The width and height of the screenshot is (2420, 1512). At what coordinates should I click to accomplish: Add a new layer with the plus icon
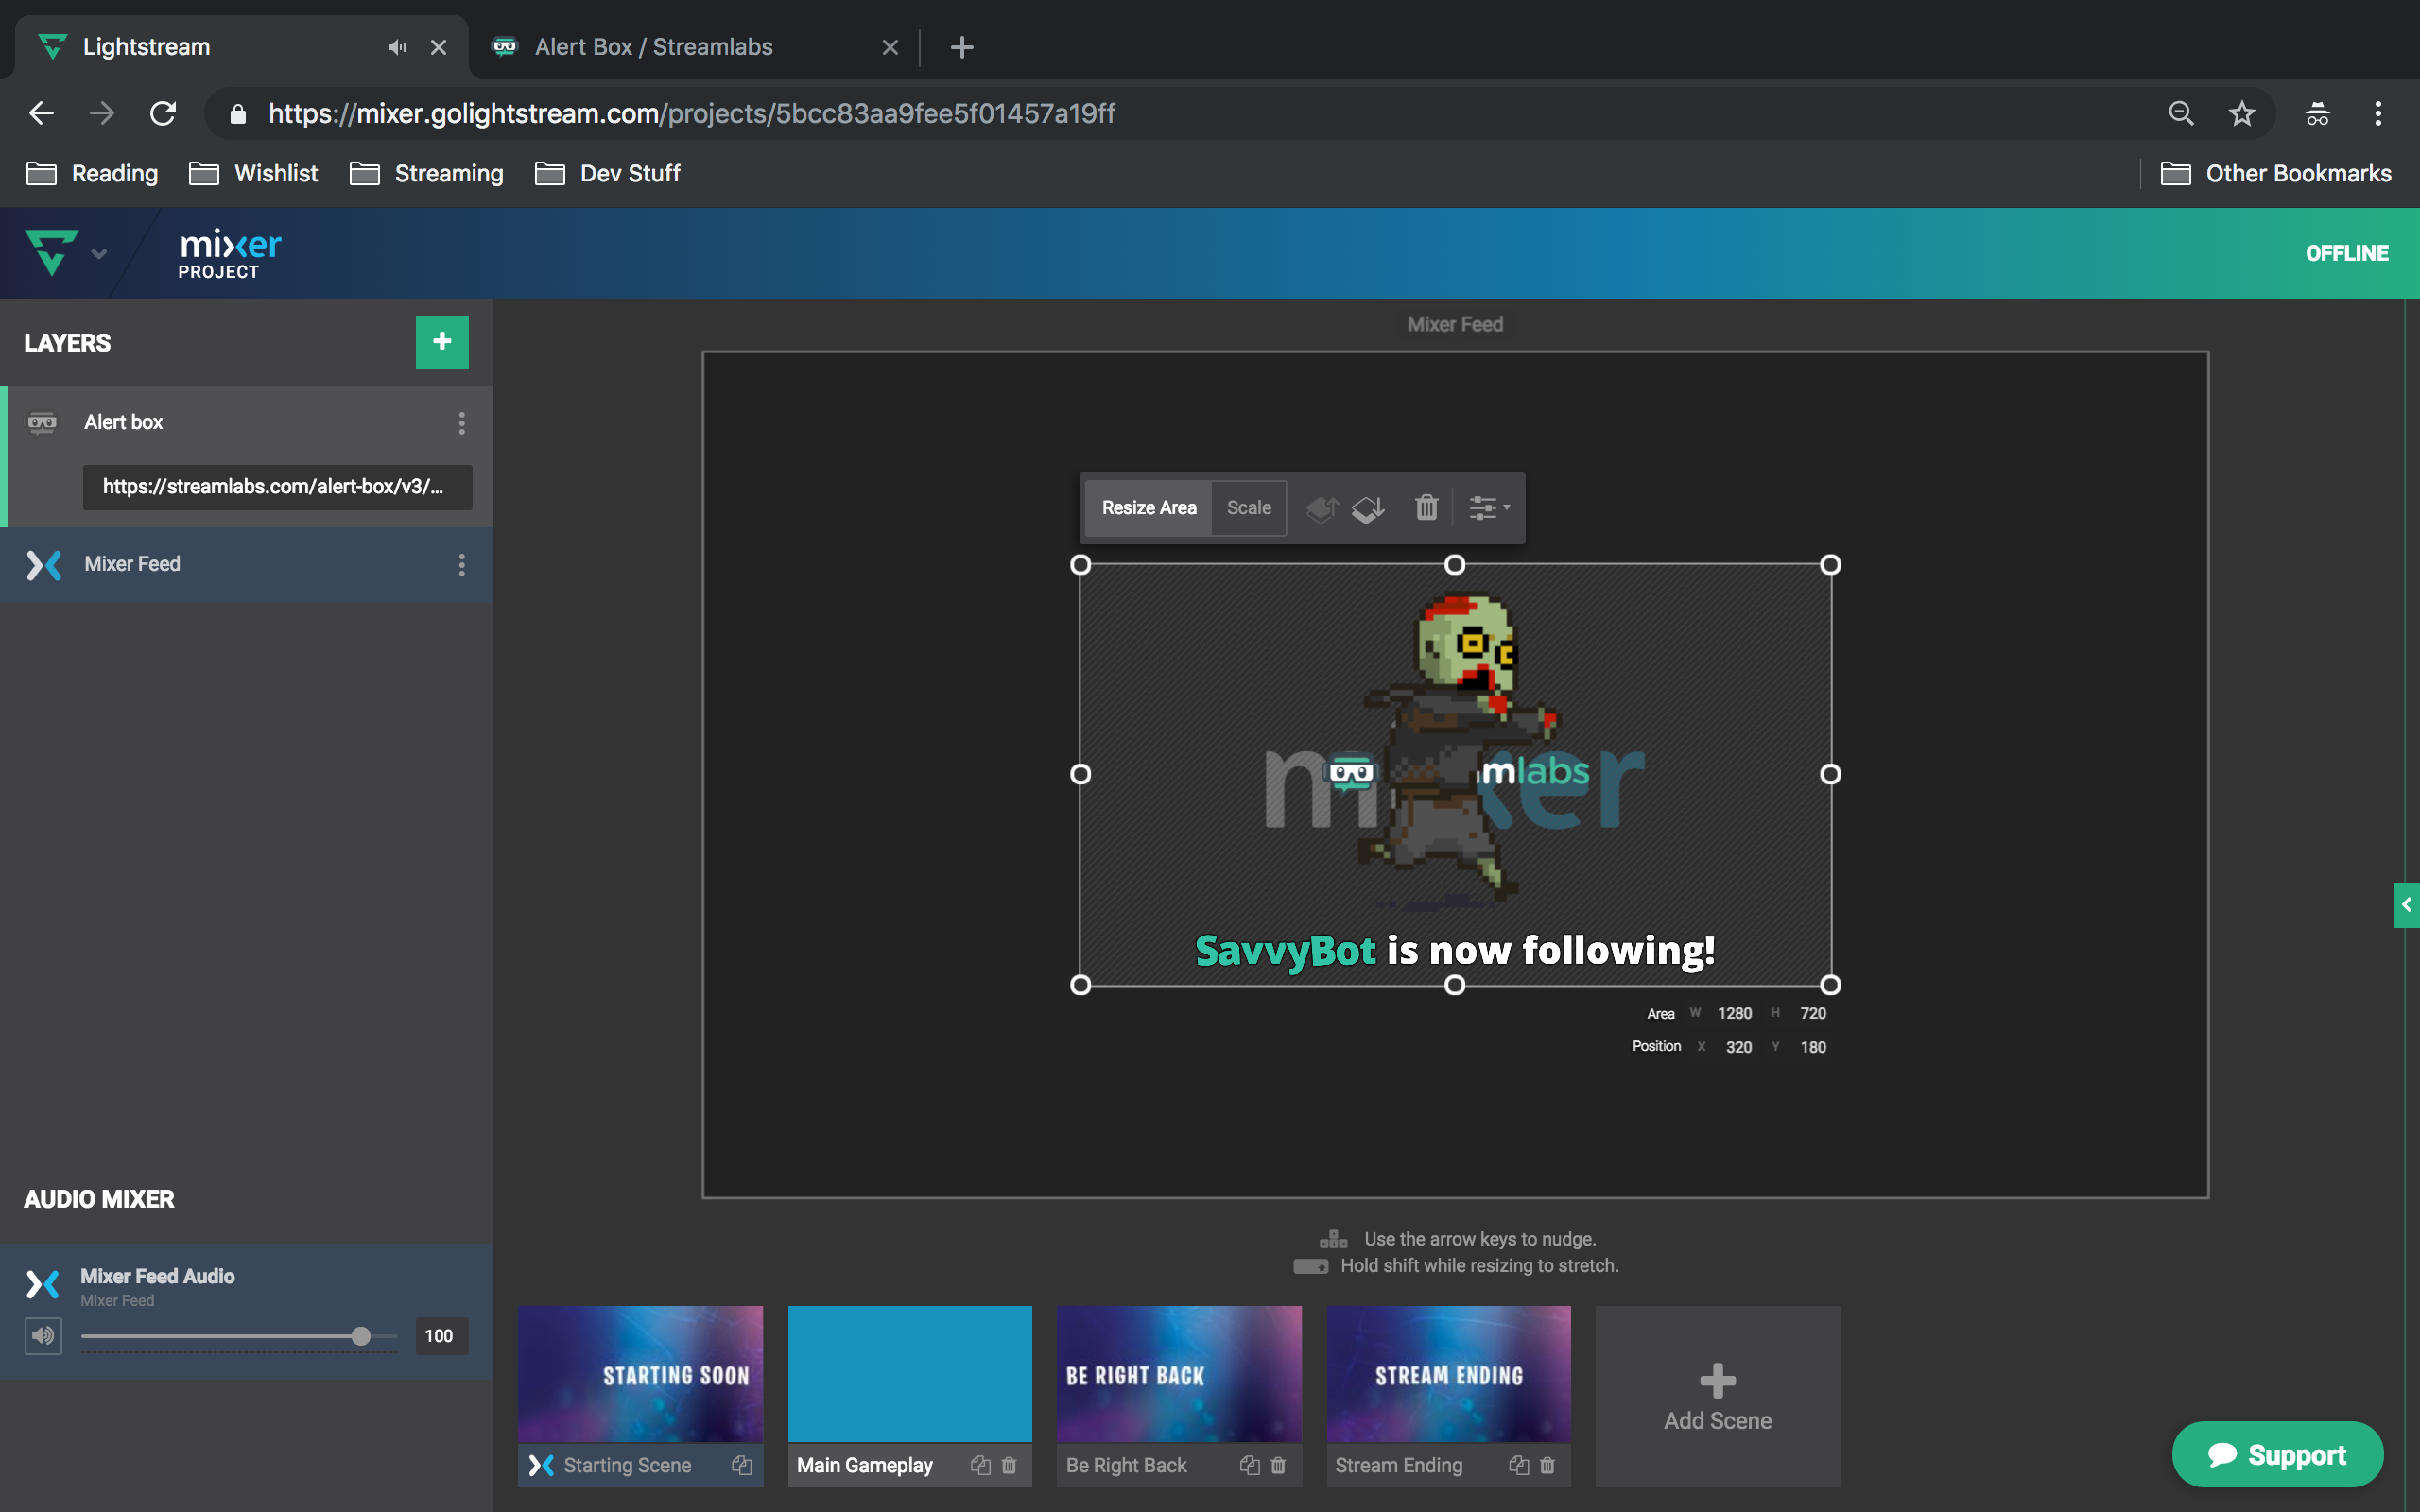tap(441, 341)
